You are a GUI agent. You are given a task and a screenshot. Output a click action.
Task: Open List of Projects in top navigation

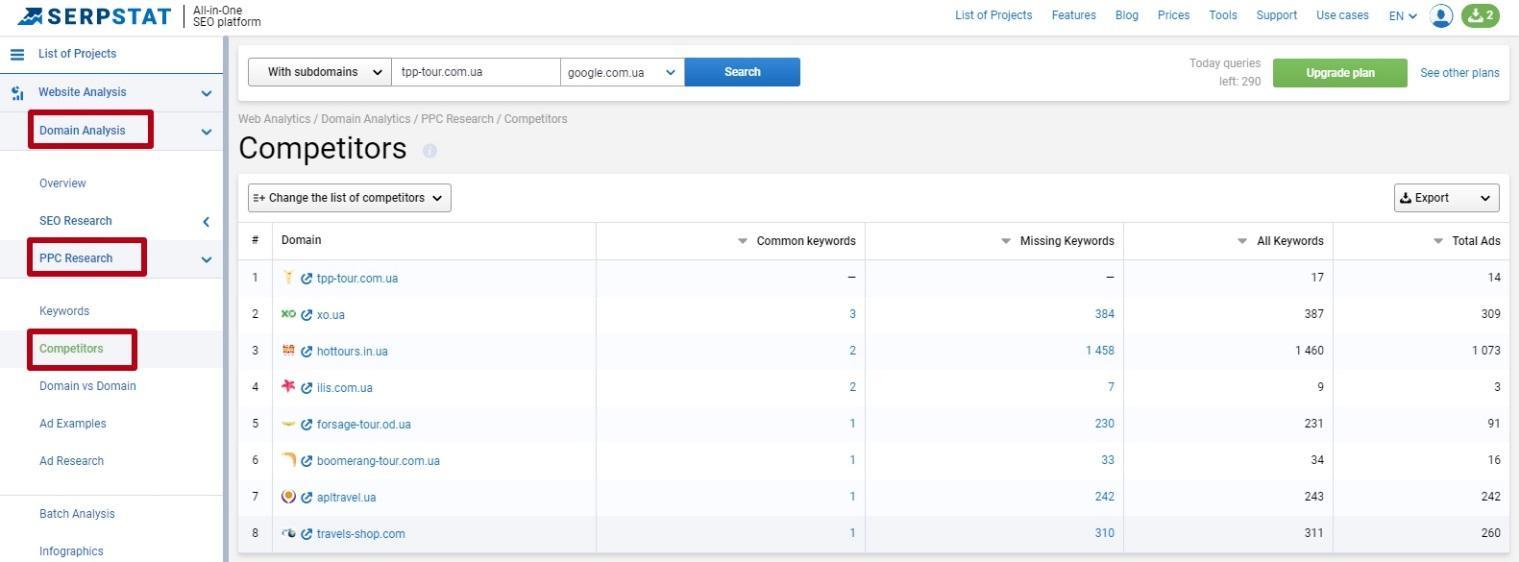pos(993,16)
